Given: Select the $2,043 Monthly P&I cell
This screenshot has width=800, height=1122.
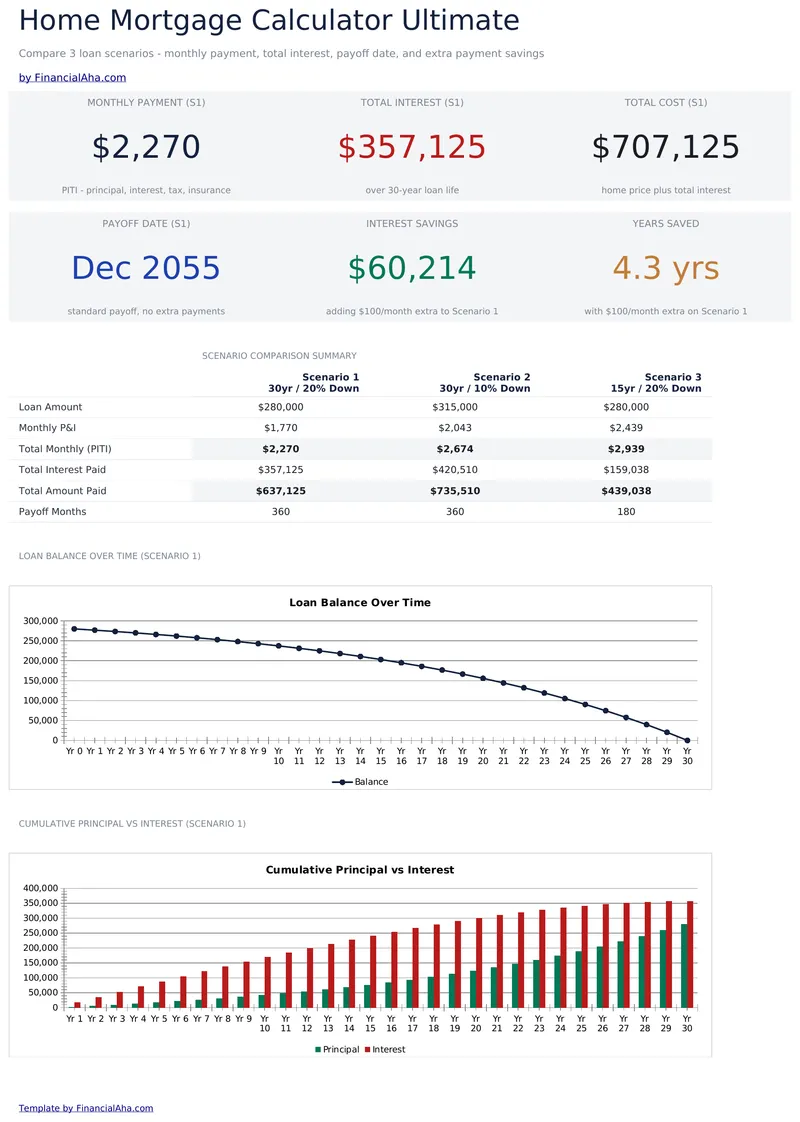Looking at the screenshot, I should (455, 428).
